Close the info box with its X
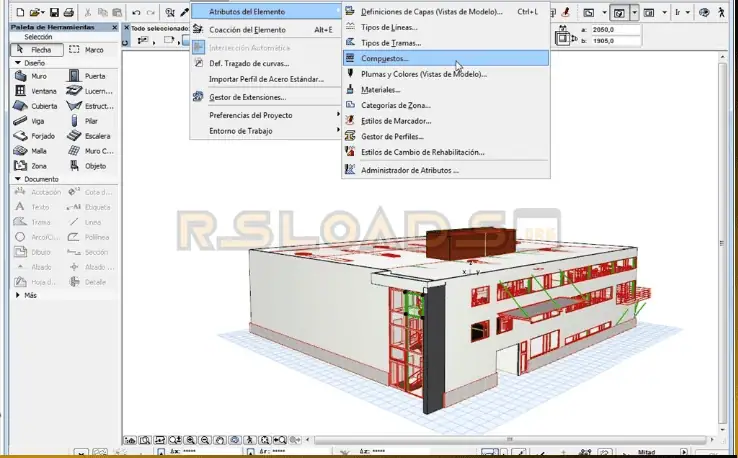 click(x=126, y=28)
